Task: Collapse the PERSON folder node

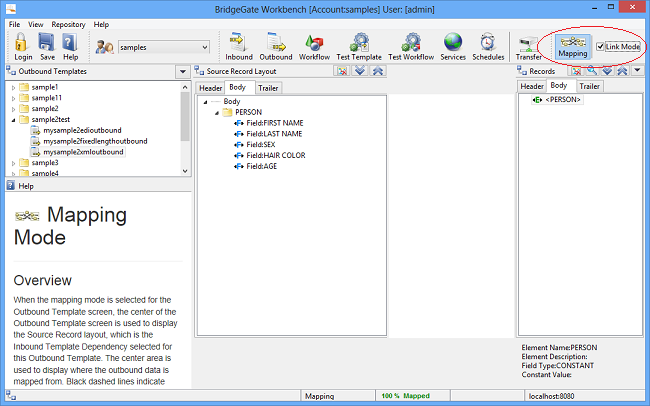Action: pyautogui.click(x=217, y=112)
